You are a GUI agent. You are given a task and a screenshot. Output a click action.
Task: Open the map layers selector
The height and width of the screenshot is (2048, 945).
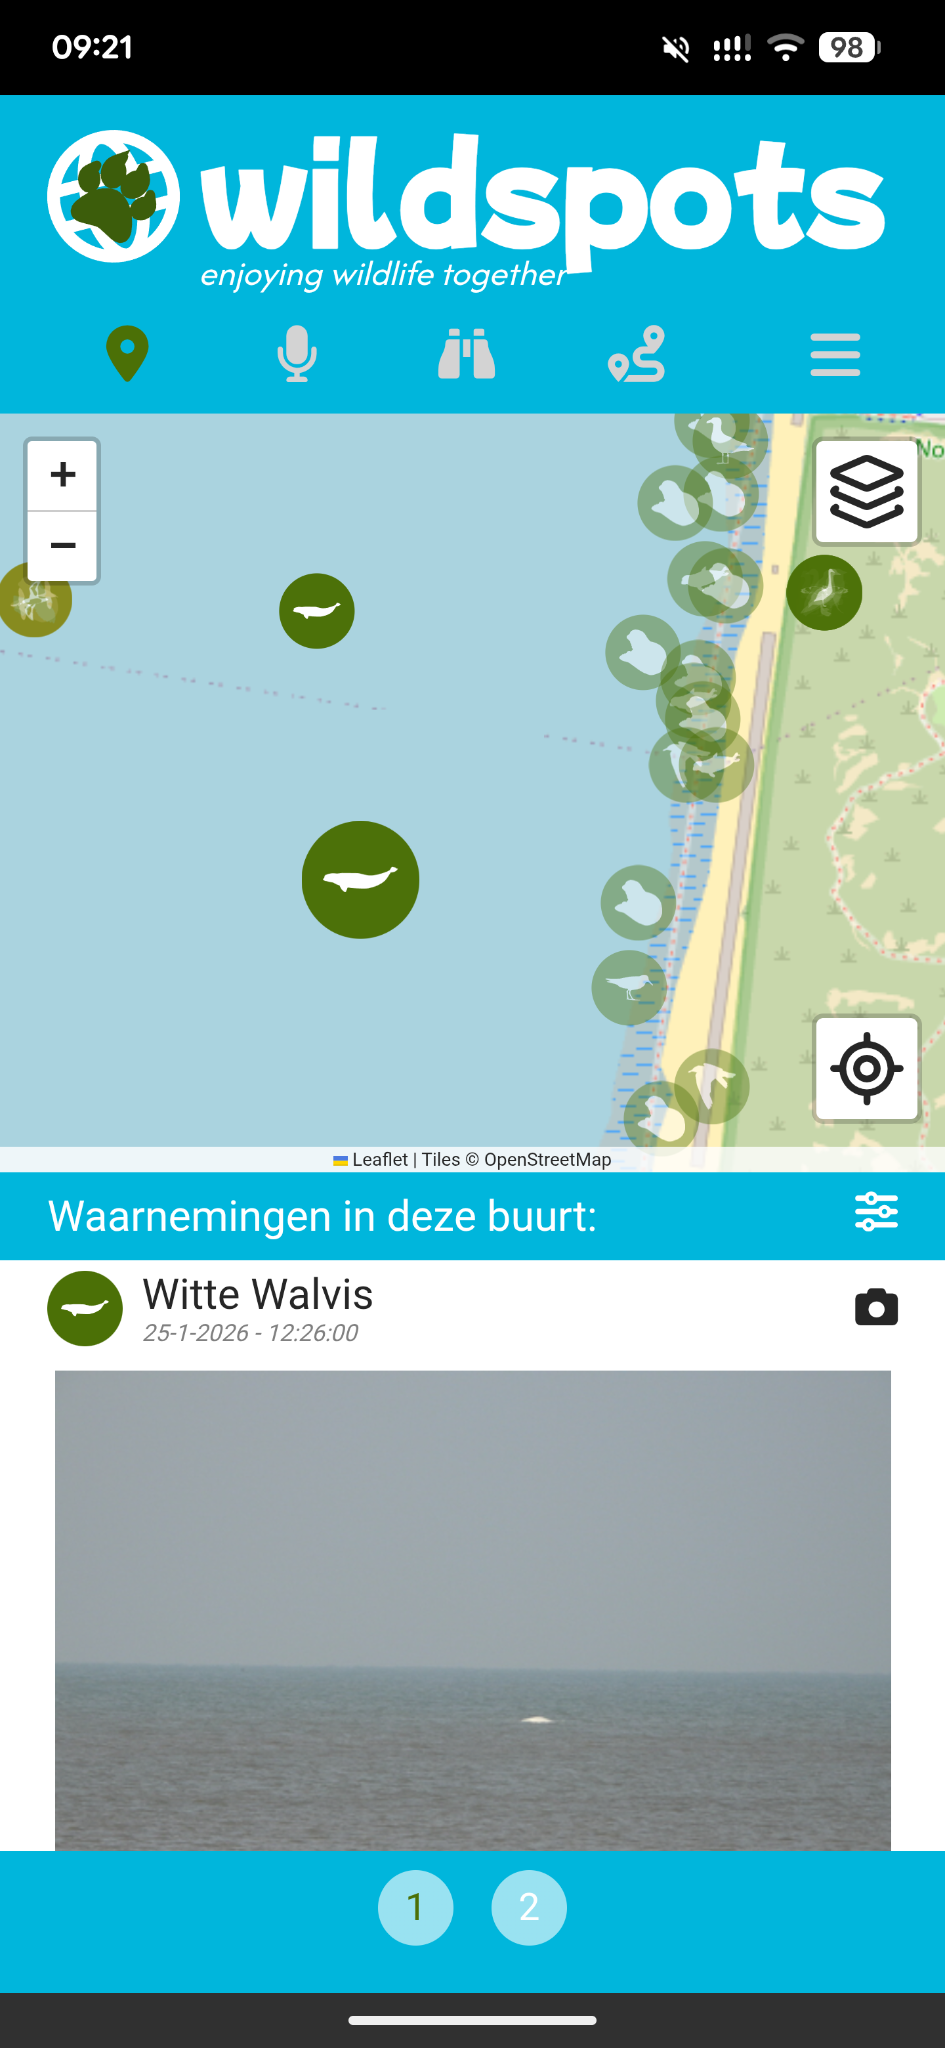867,491
